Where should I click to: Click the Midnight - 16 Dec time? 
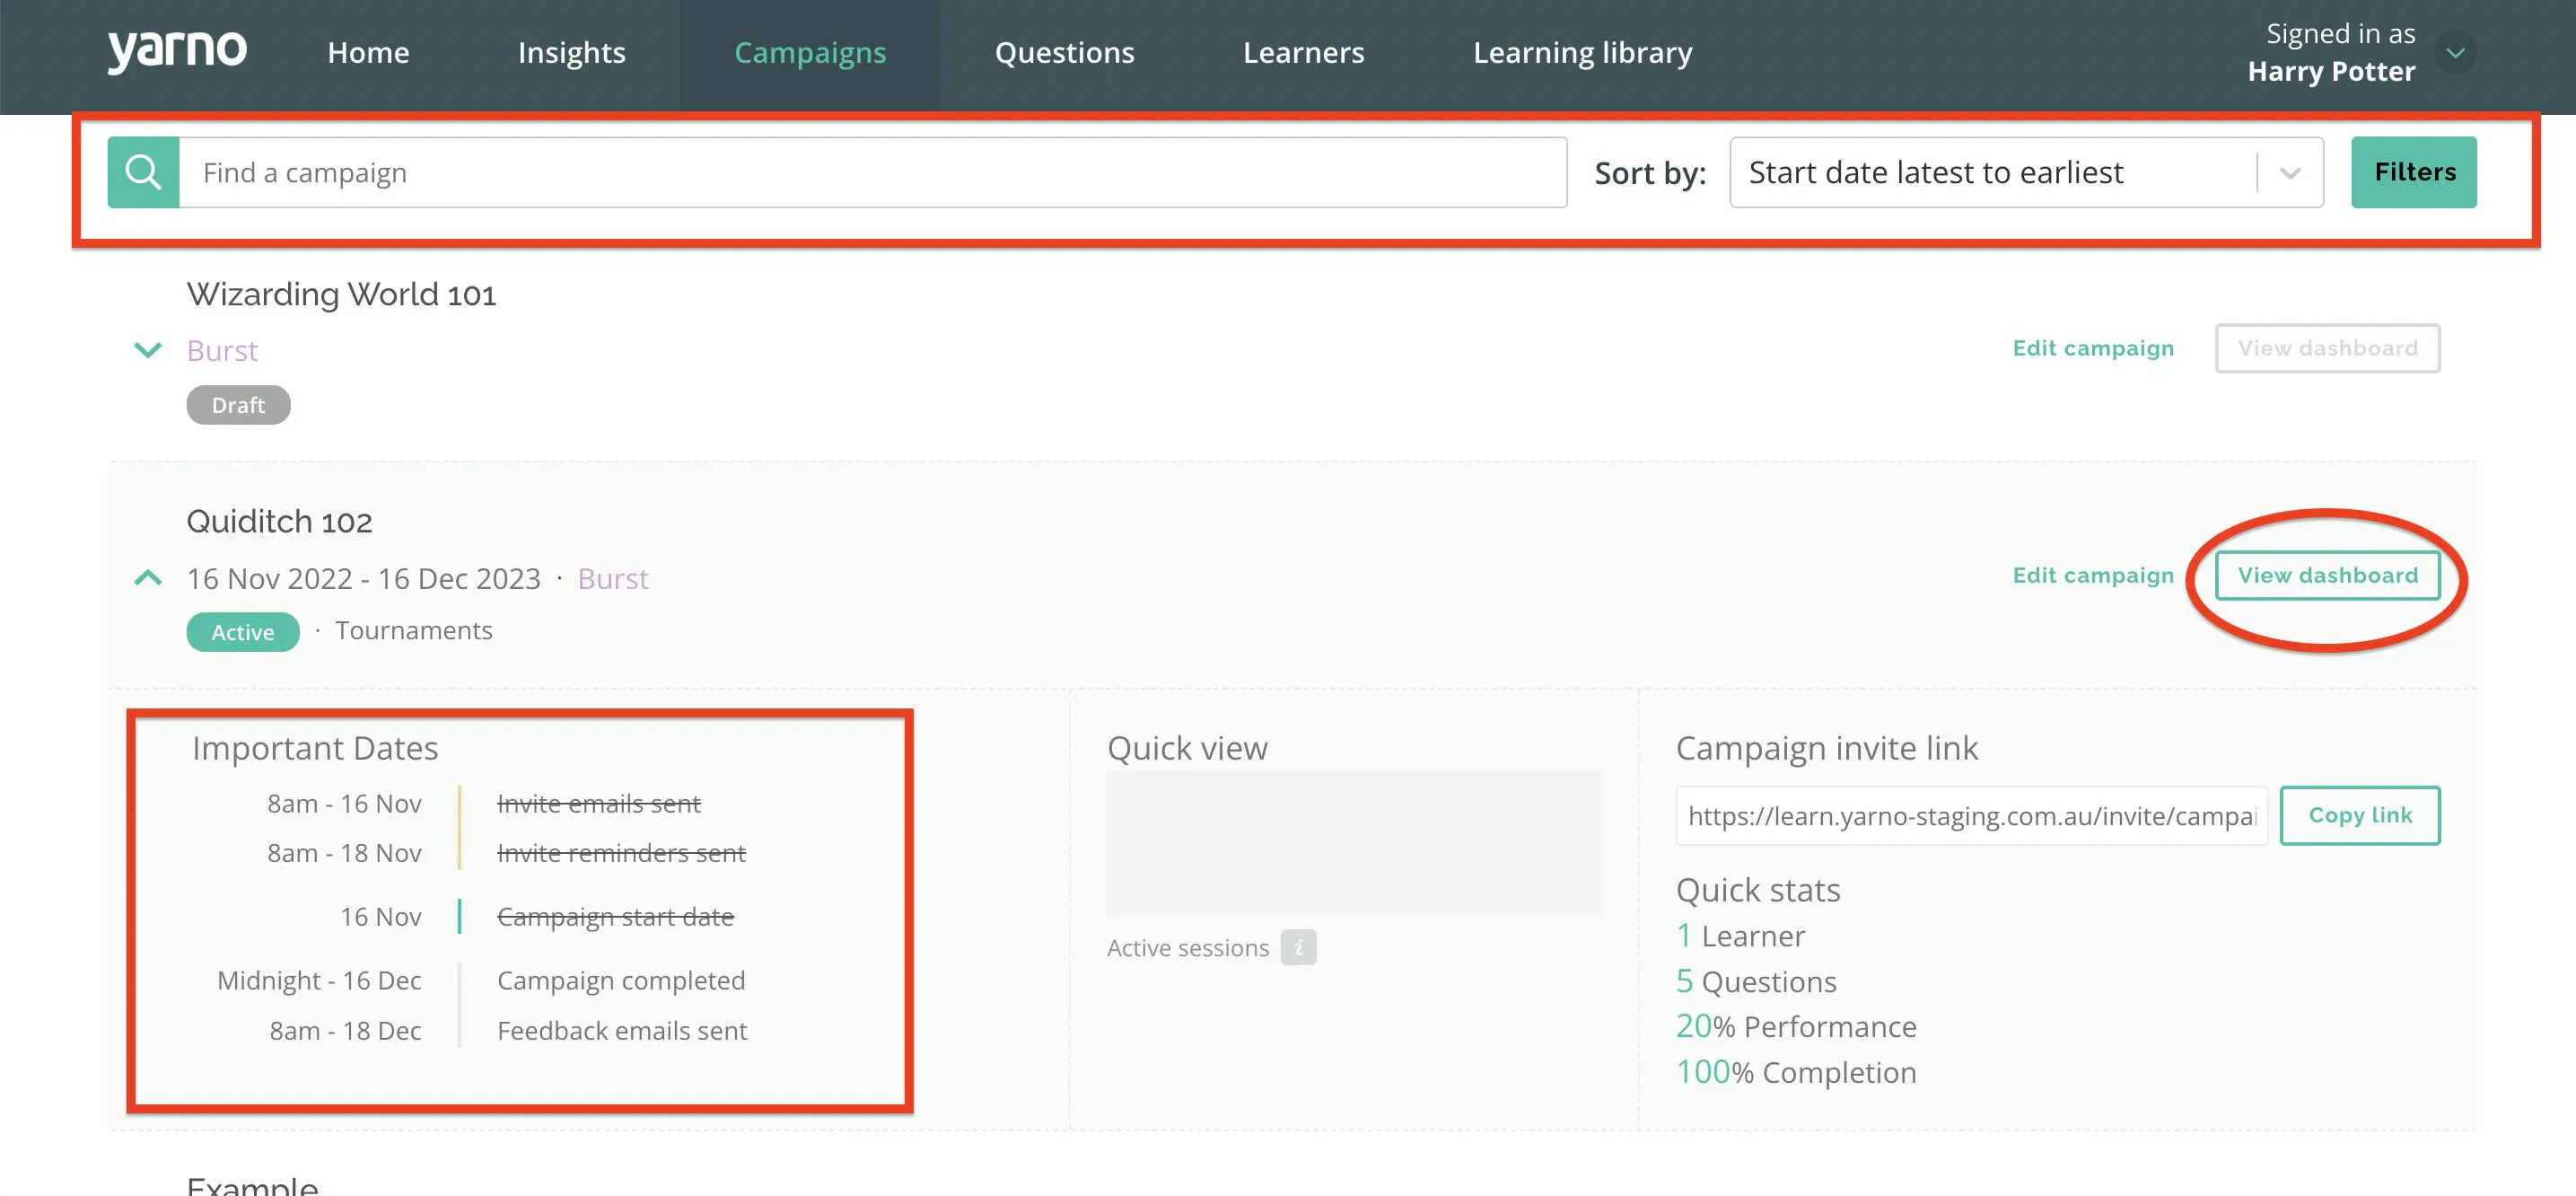[x=319, y=980]
